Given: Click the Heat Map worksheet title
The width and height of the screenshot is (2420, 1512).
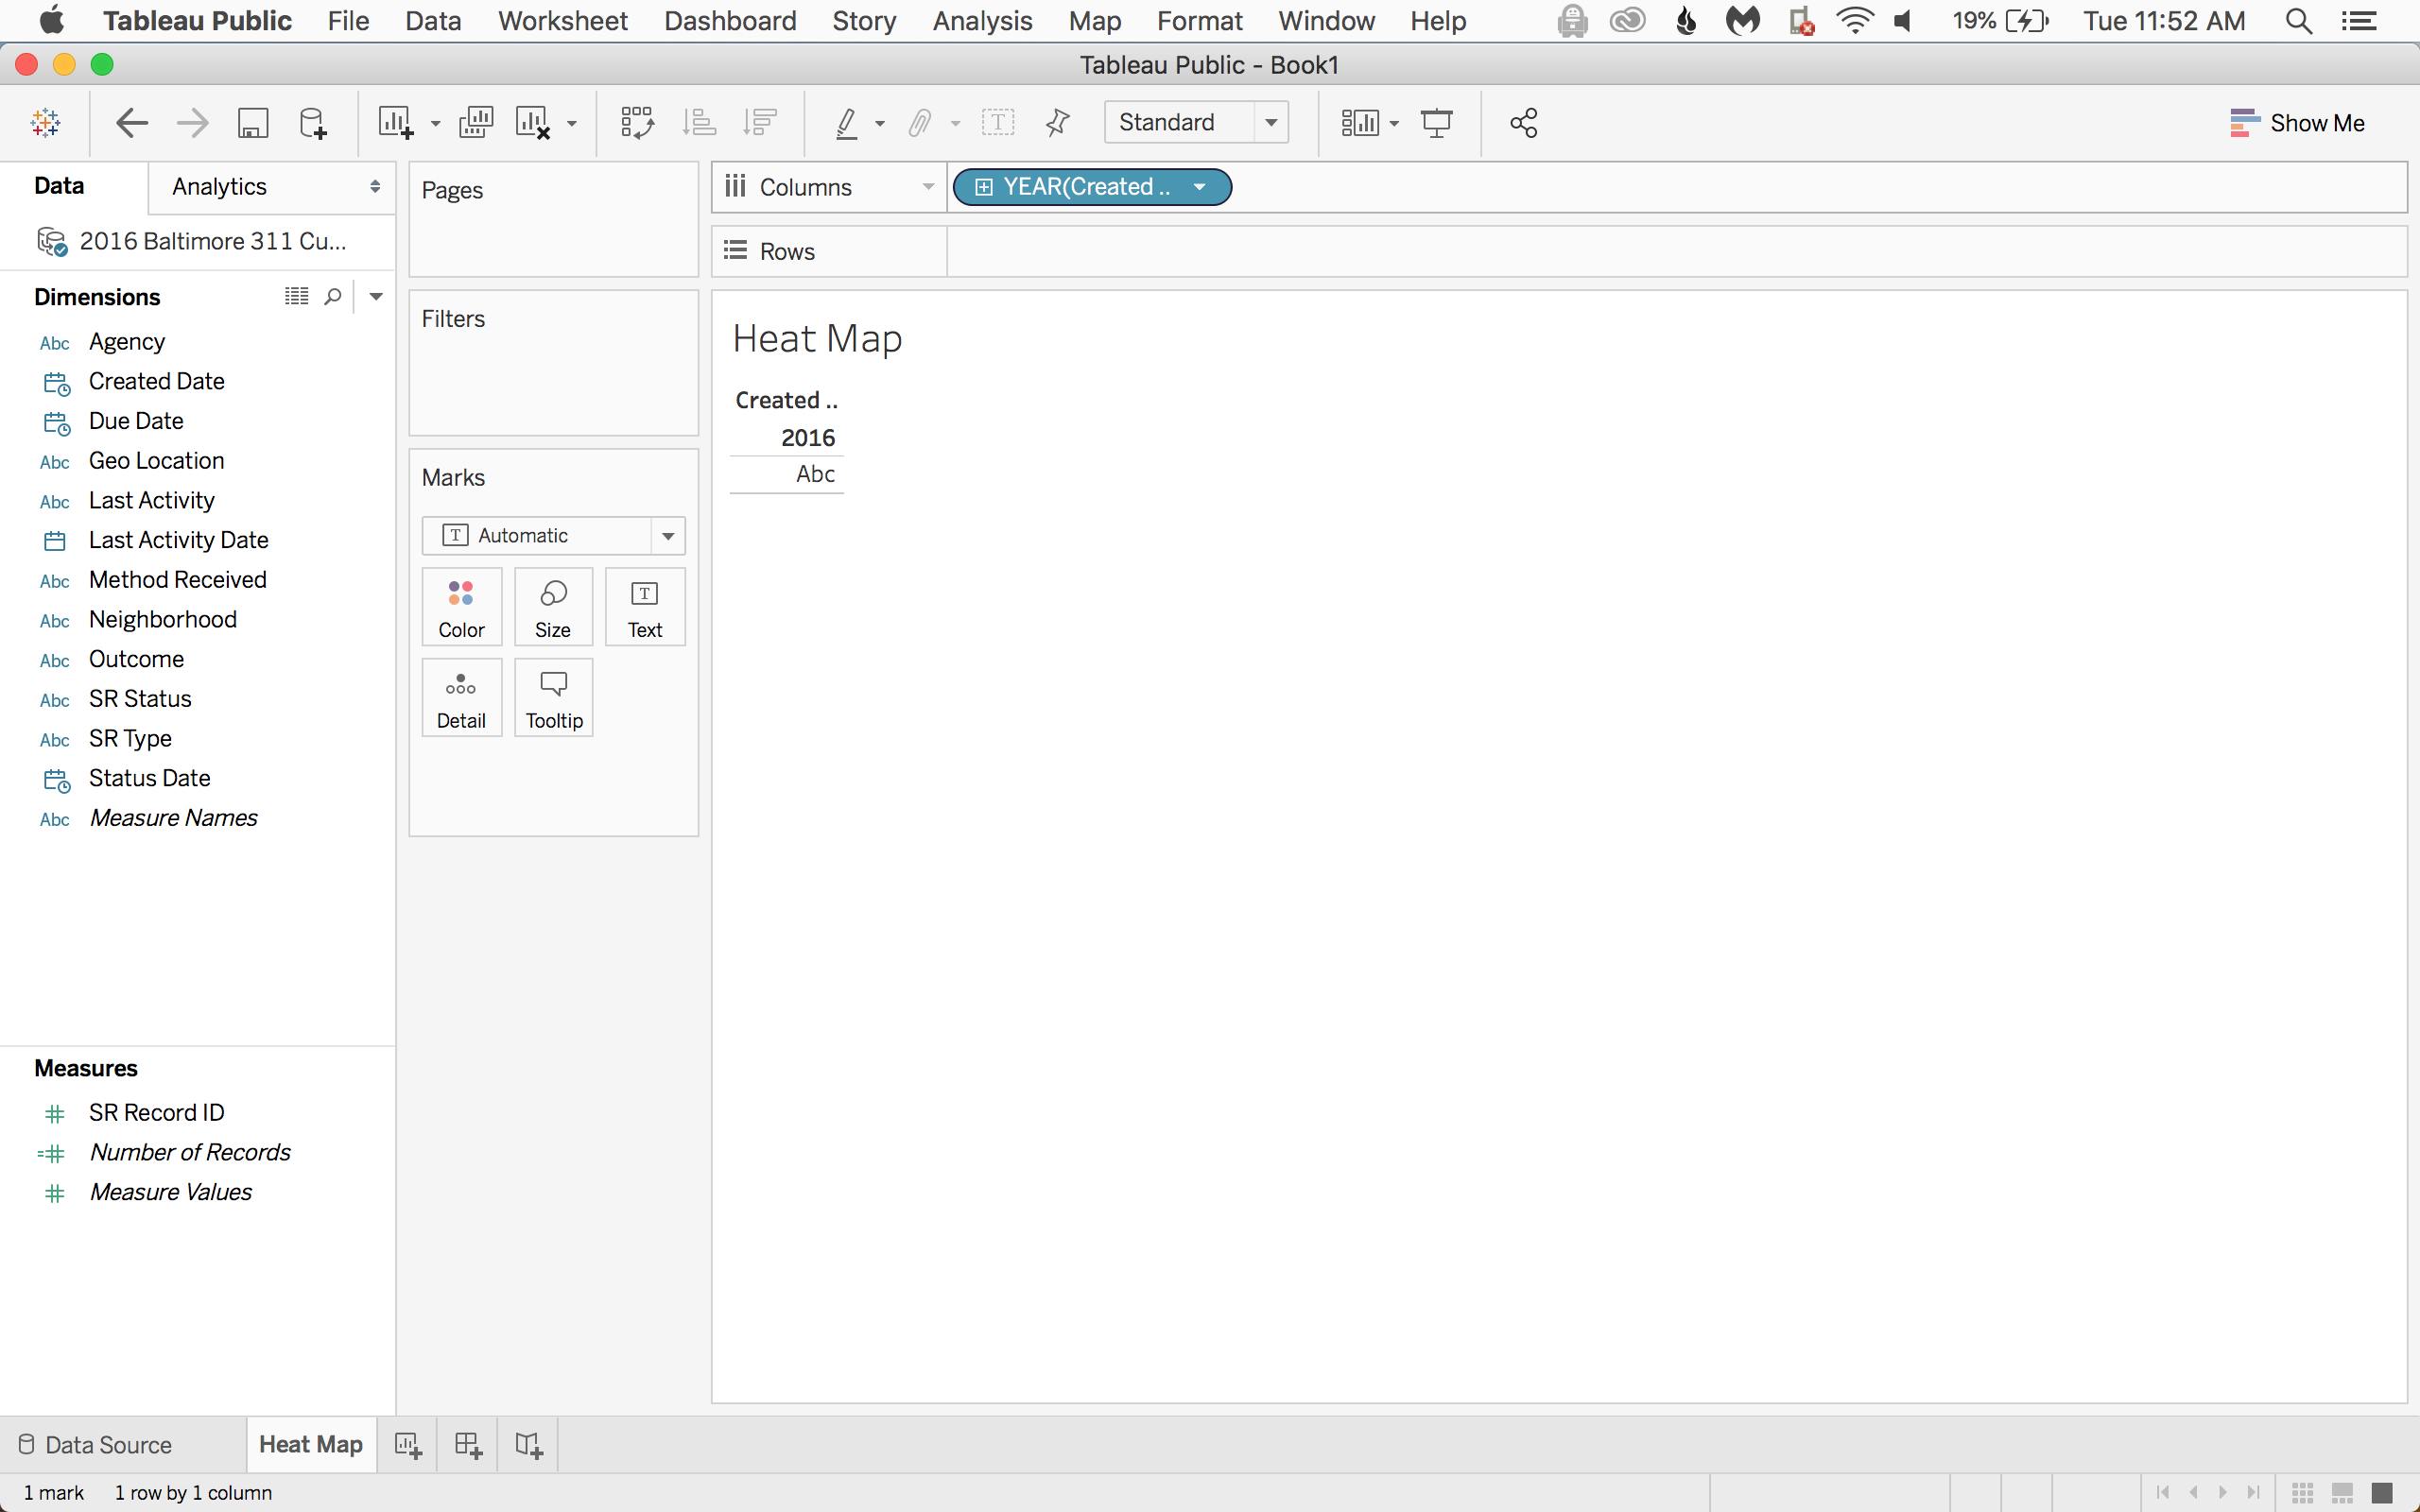Looking at the screenshot, I should coord(817,339).
